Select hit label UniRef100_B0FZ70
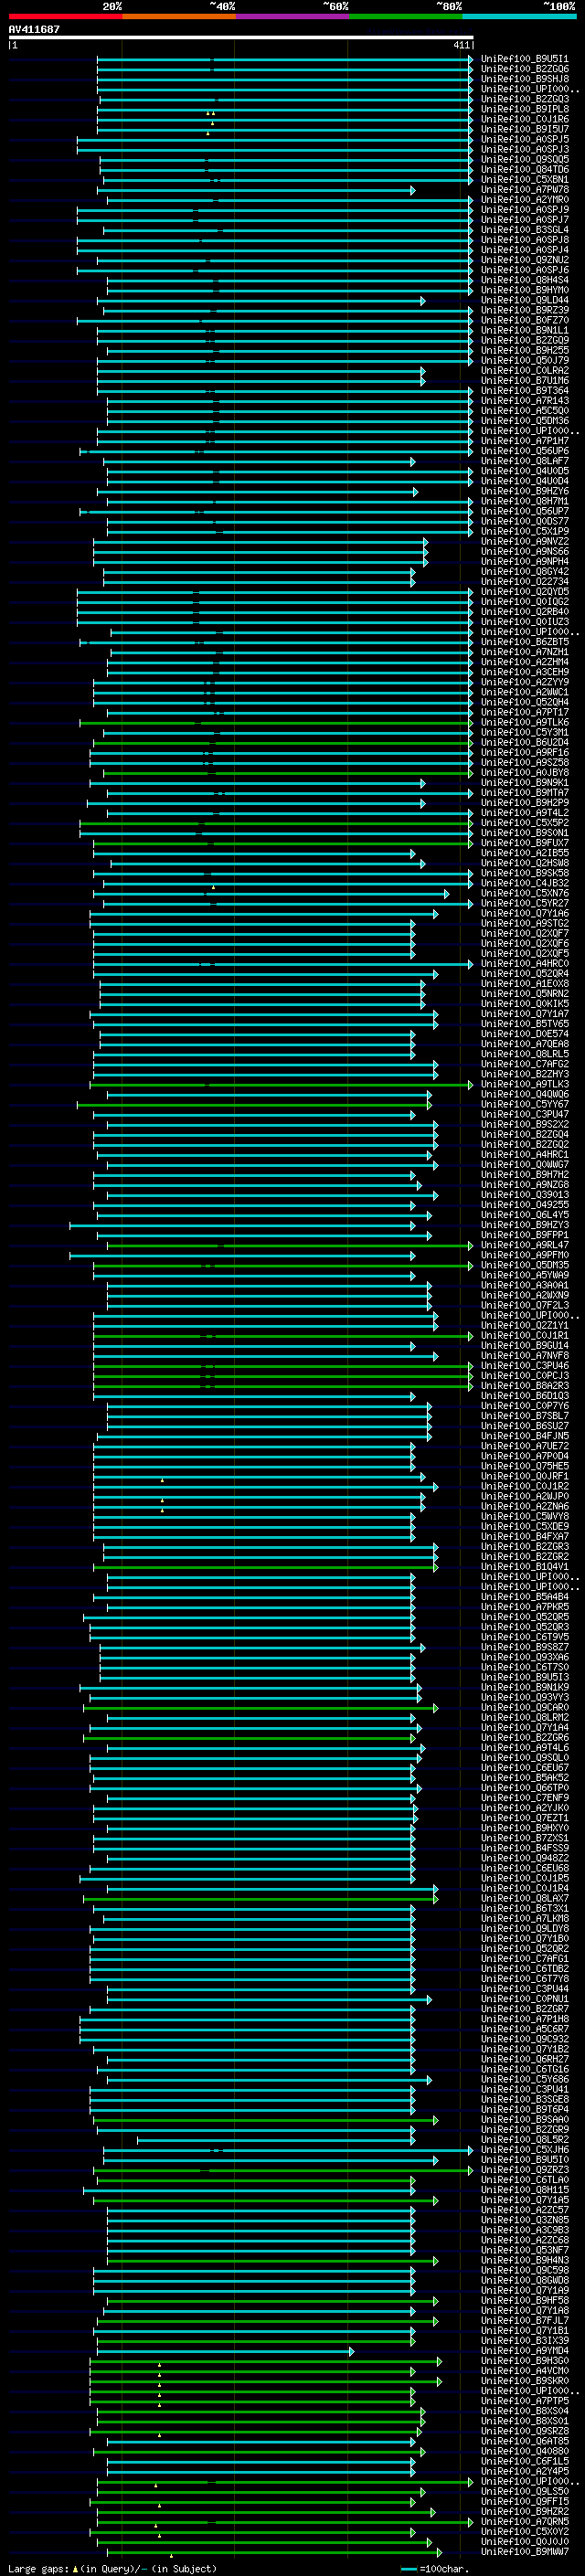 pos(525,320)
